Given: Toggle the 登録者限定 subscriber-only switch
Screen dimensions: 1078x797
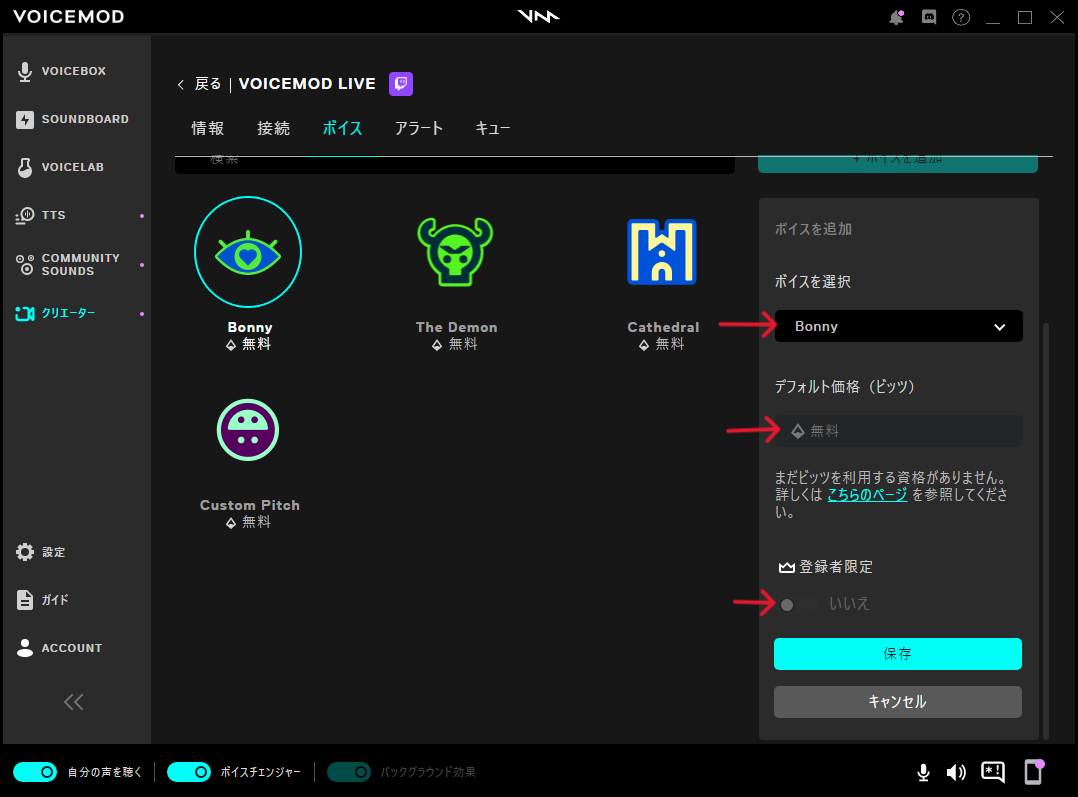Looking at the screenshot, I should point(798,604).
